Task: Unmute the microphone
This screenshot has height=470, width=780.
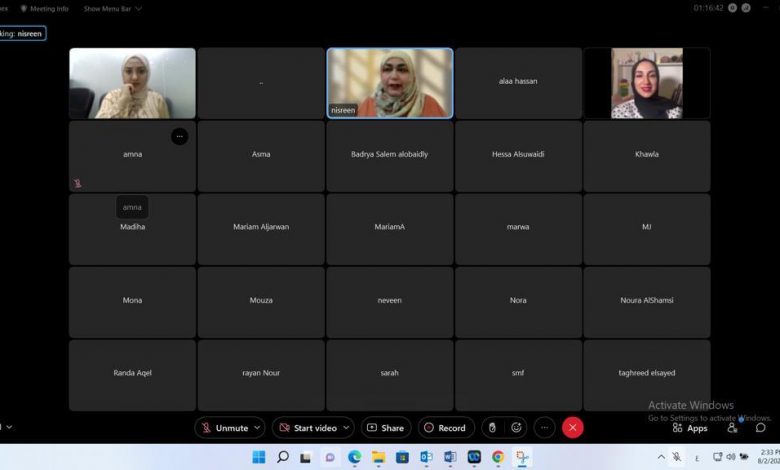Action: 224,428
